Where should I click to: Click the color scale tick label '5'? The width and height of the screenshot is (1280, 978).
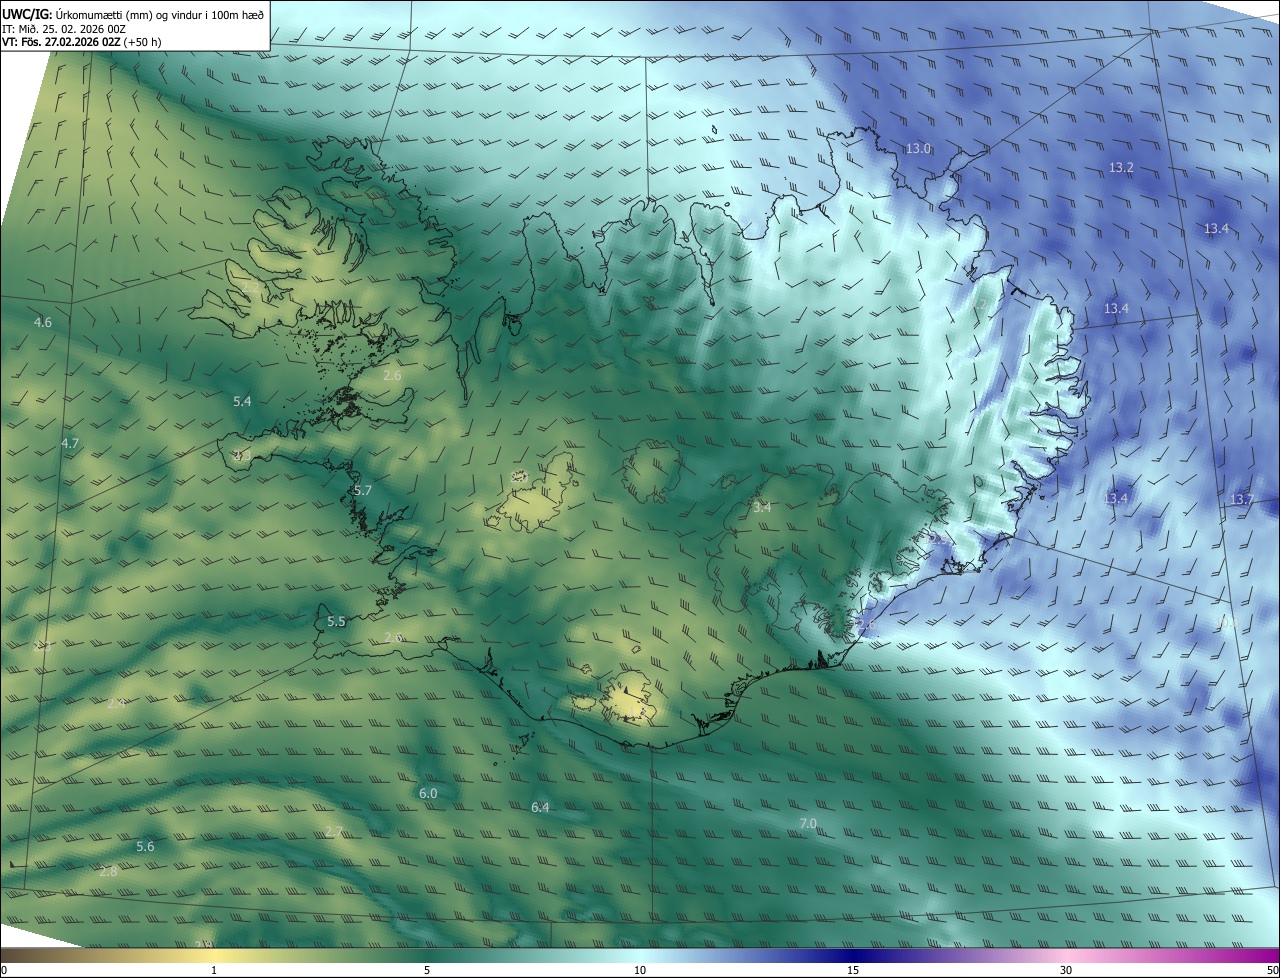(427, 970)
